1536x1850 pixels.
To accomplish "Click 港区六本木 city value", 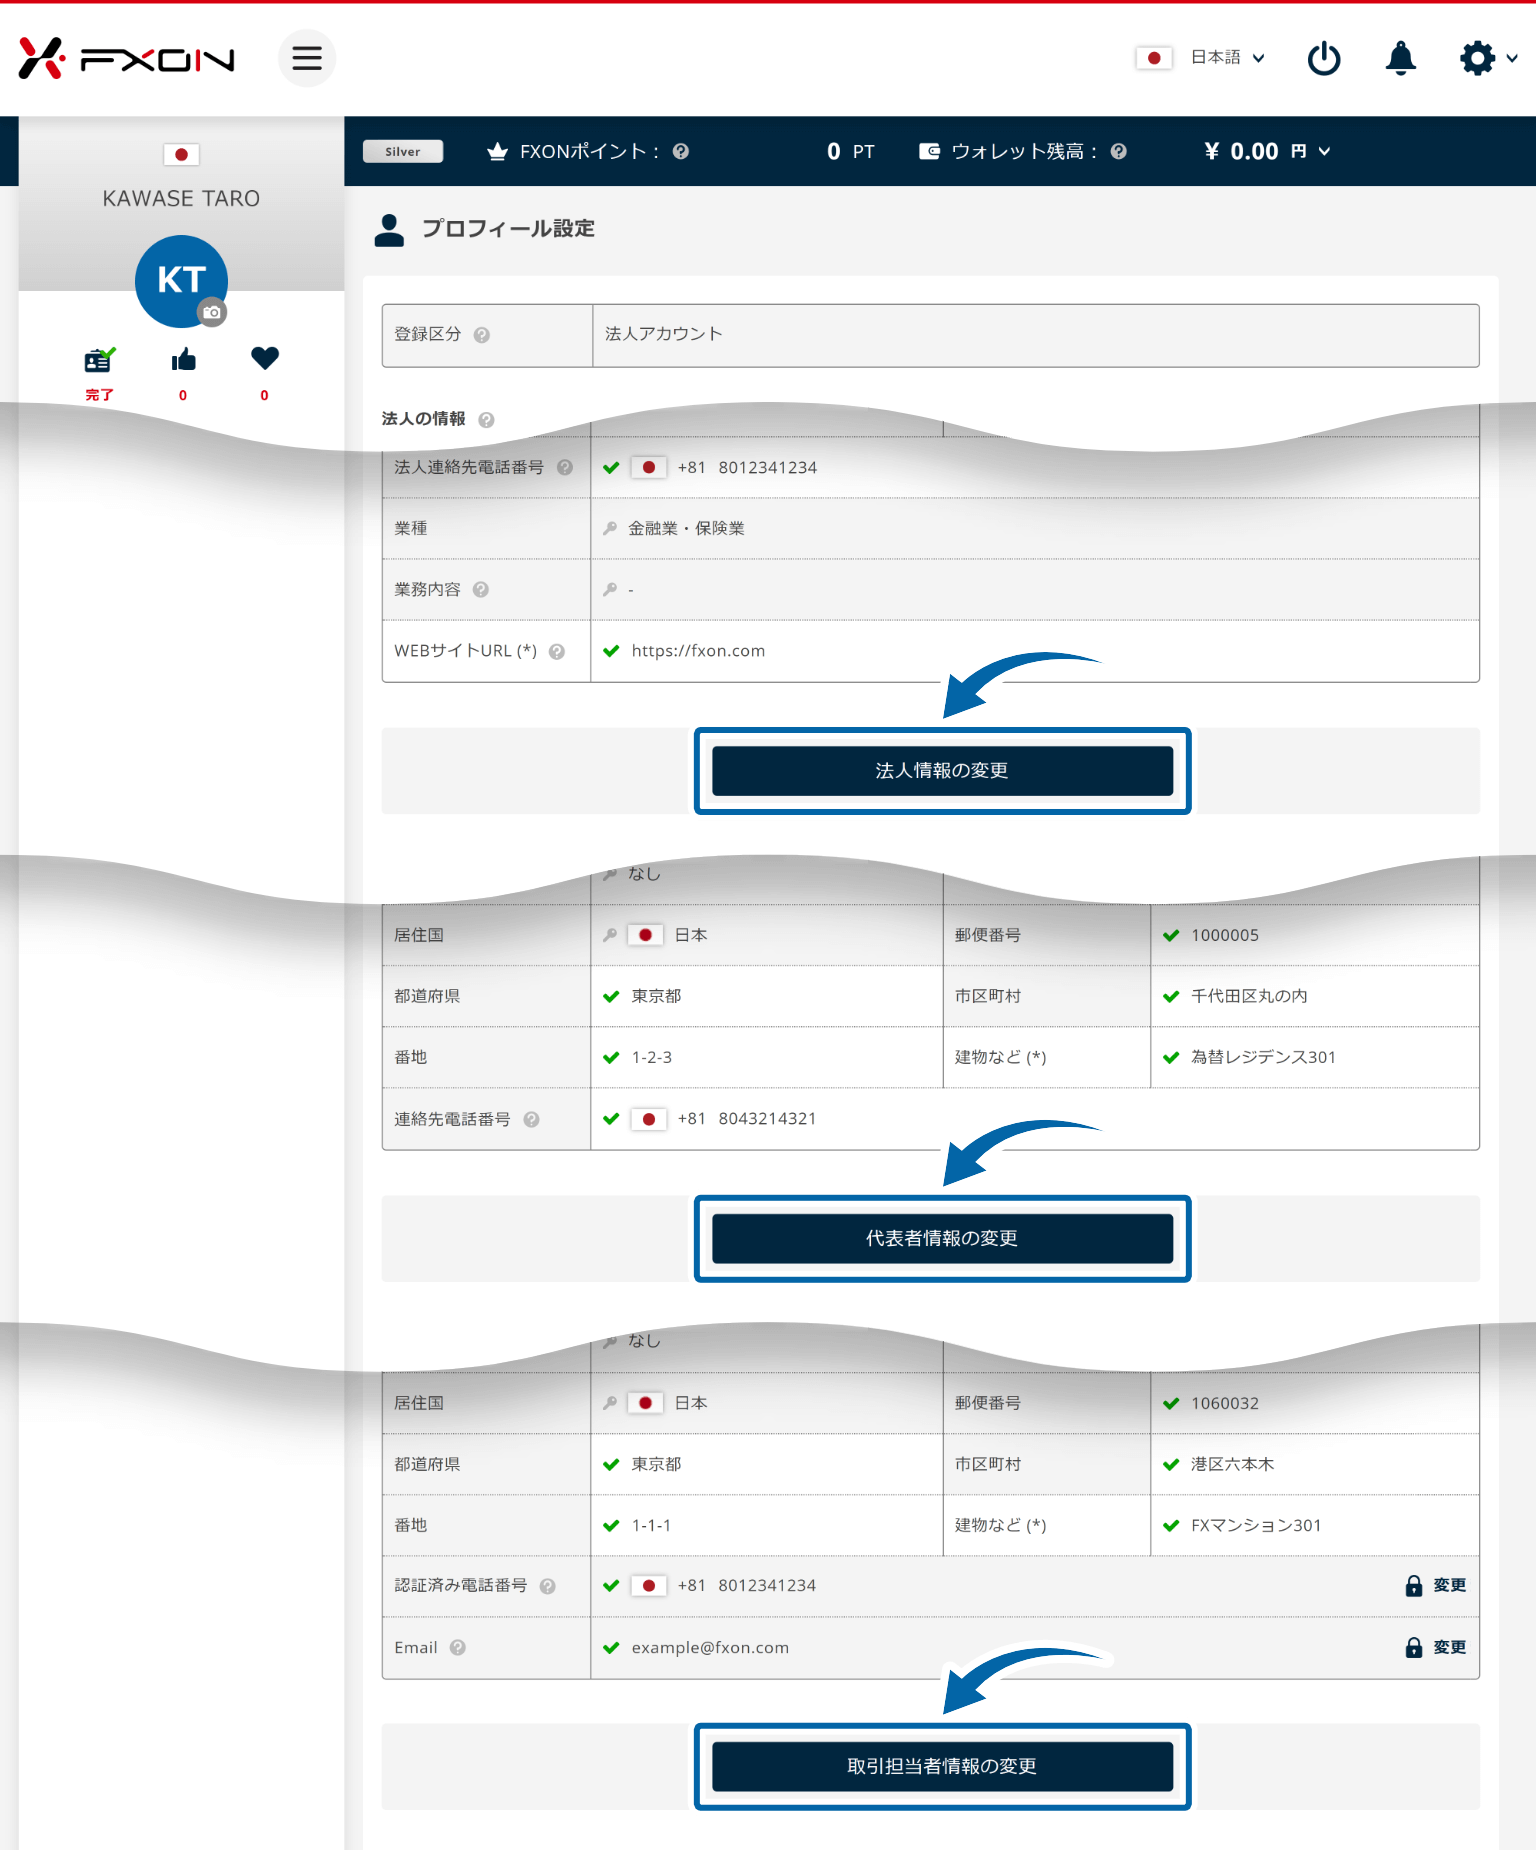I will 1232,1464.
